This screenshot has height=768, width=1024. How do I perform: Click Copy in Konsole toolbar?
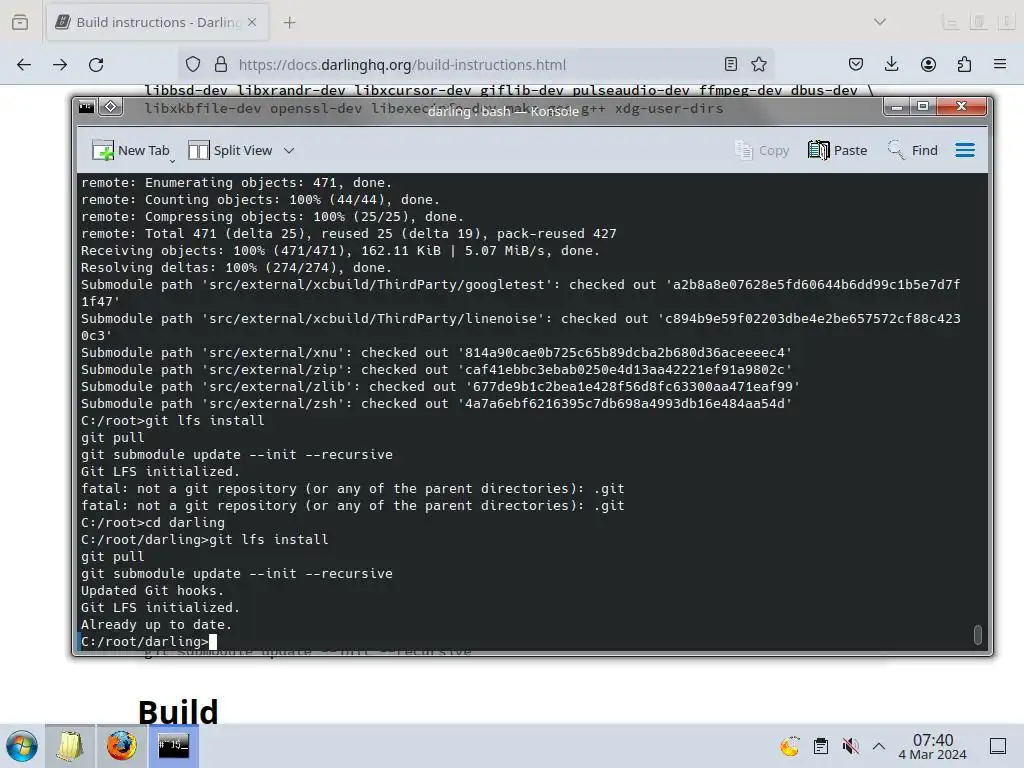click(x=762, y=150)
